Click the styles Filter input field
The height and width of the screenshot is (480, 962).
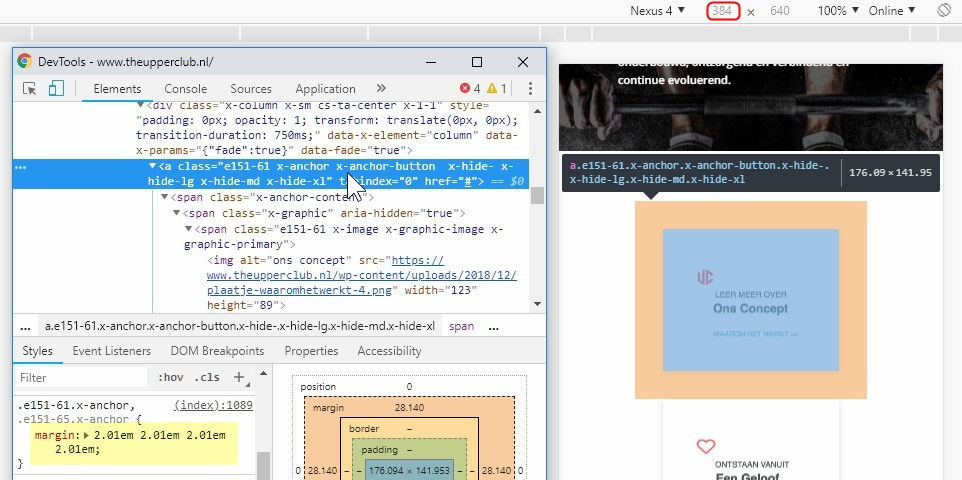pyautogui.click(x=82, y=377)
